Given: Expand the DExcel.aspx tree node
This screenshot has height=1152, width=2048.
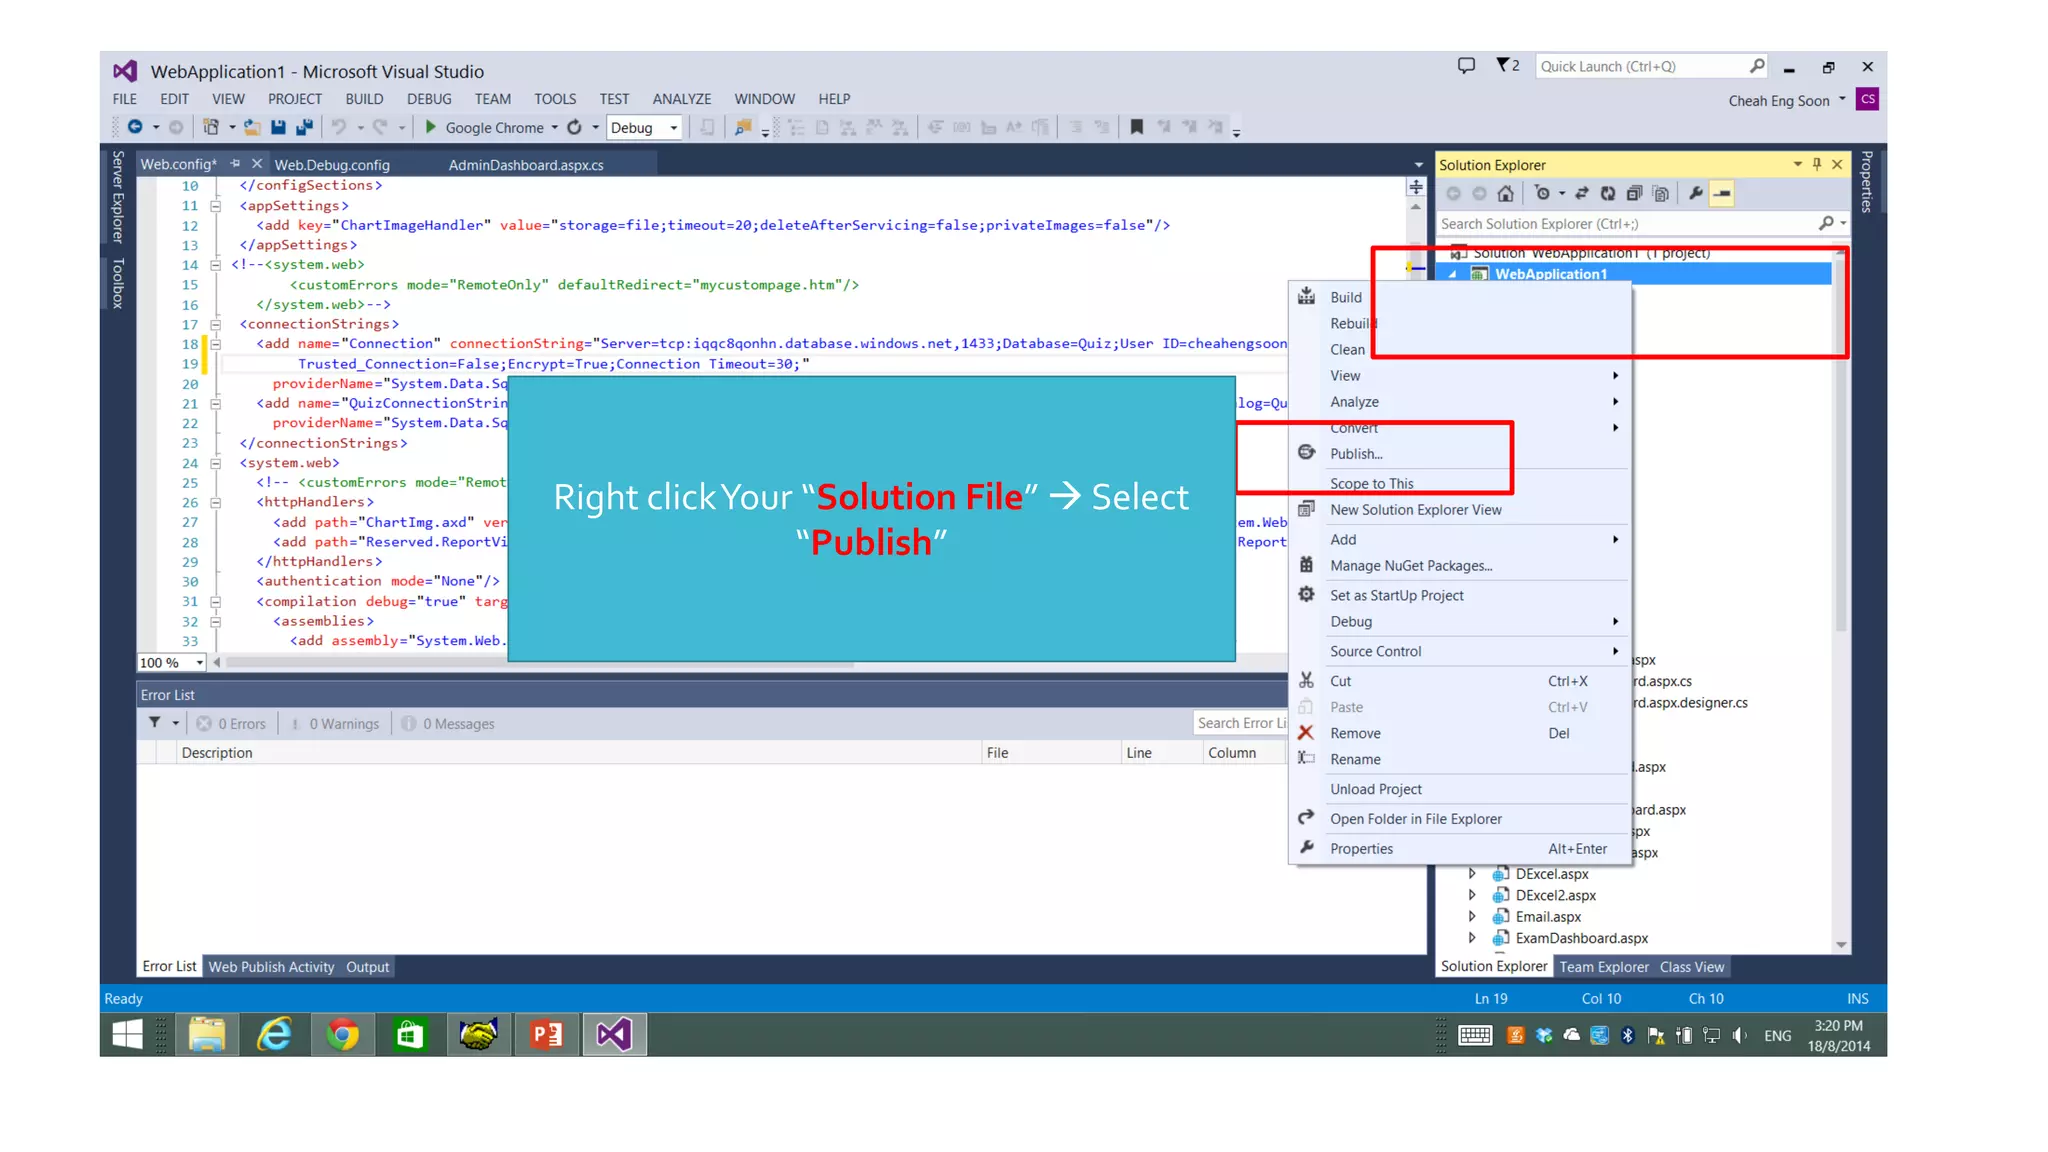Looking at the screenshot, I should click(1472, 874).
